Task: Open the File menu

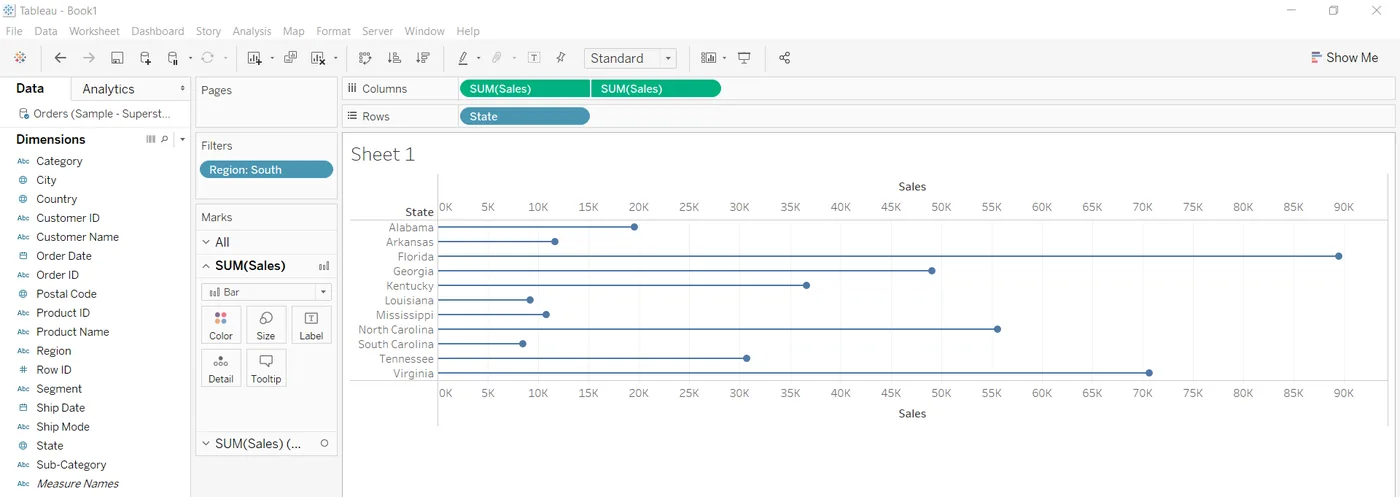Action: 14,31
